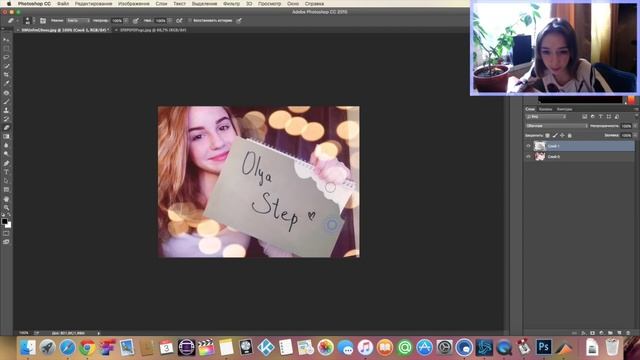Select the Pen tool

(6, 163)
